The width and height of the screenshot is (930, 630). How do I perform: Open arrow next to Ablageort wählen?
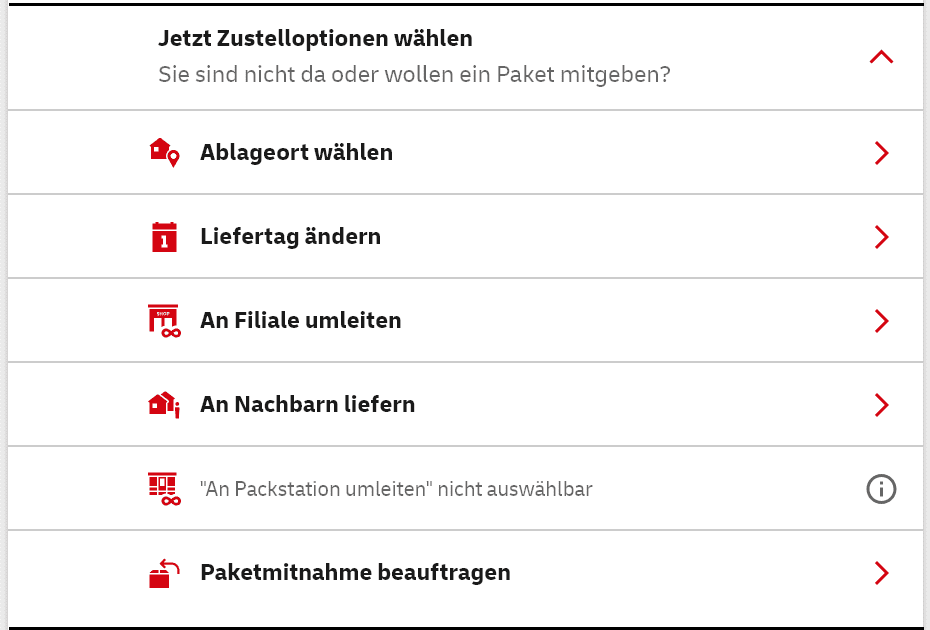coord(881,153)
